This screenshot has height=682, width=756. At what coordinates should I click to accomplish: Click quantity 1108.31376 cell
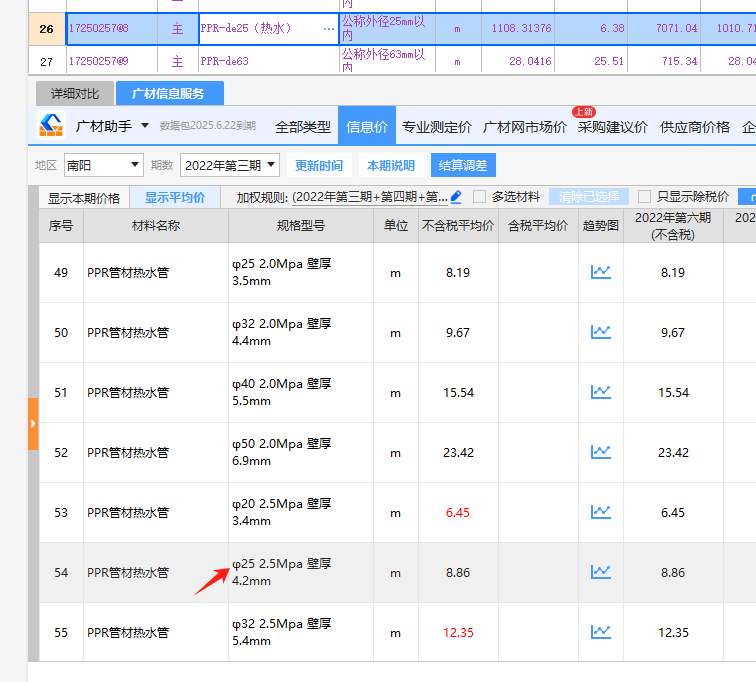pos(517,29)
